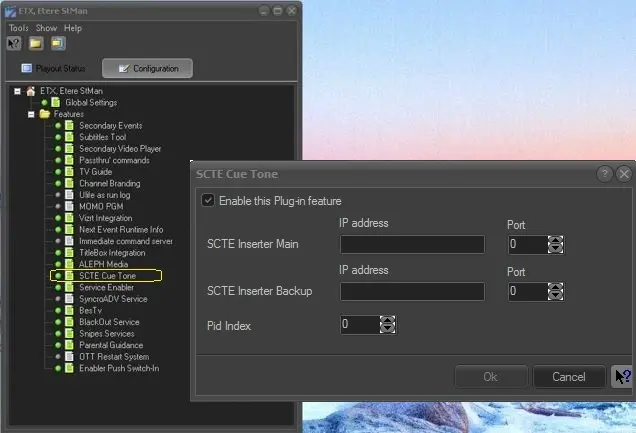Click the document icon next to Global Settings
The width and height of the screenshot is (636, 433).
point(56,102)
